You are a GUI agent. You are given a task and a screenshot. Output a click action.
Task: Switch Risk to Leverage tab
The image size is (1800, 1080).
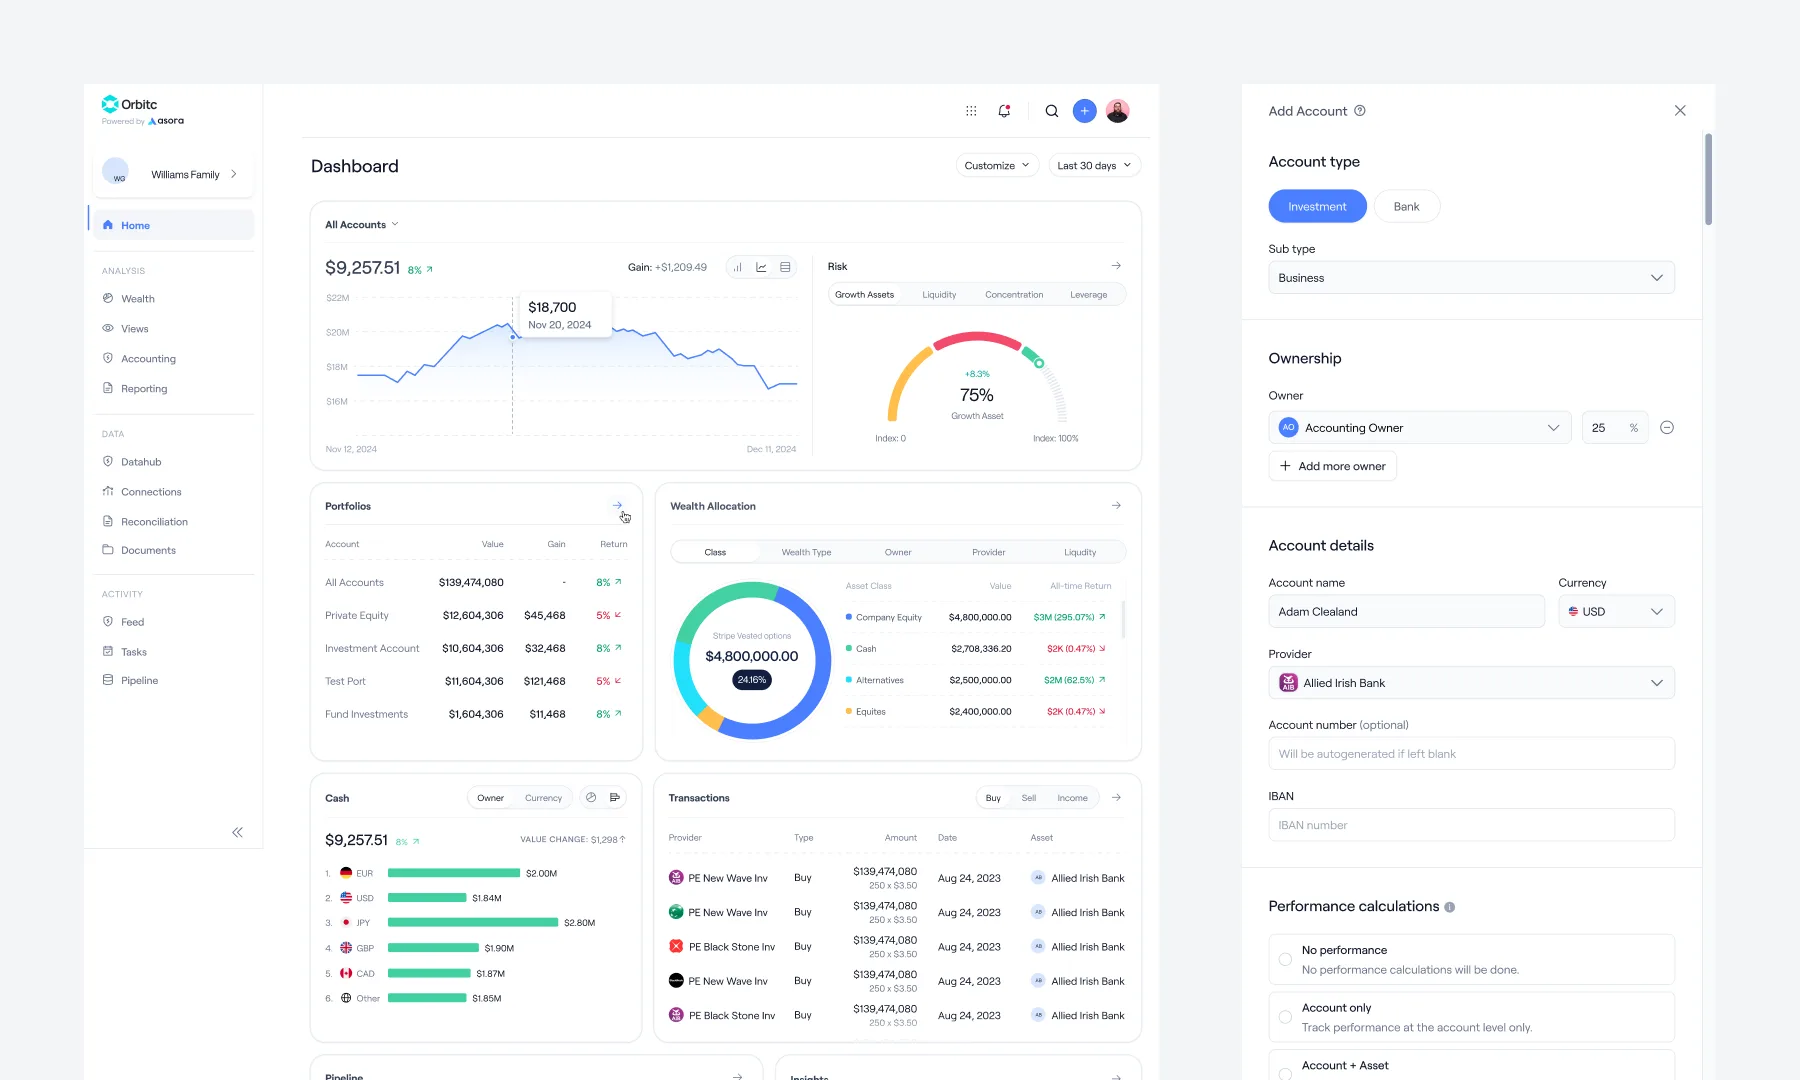click(x=1088, y=295)
